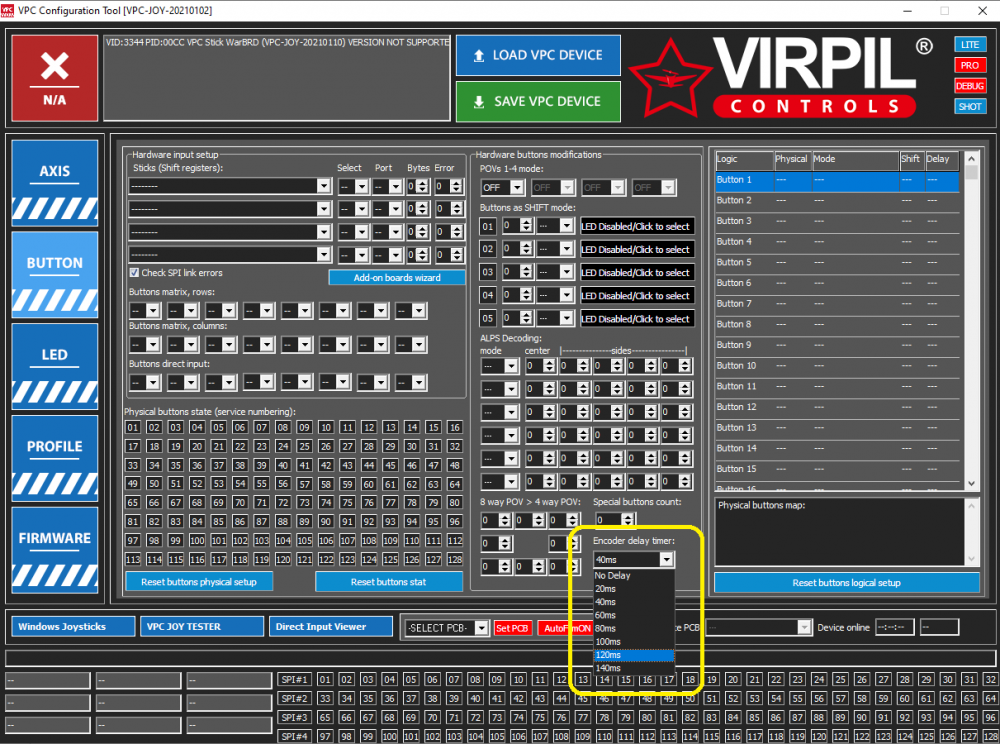Click the Set PCB button
Screen dimensions: 1000x744
point(512,628)
